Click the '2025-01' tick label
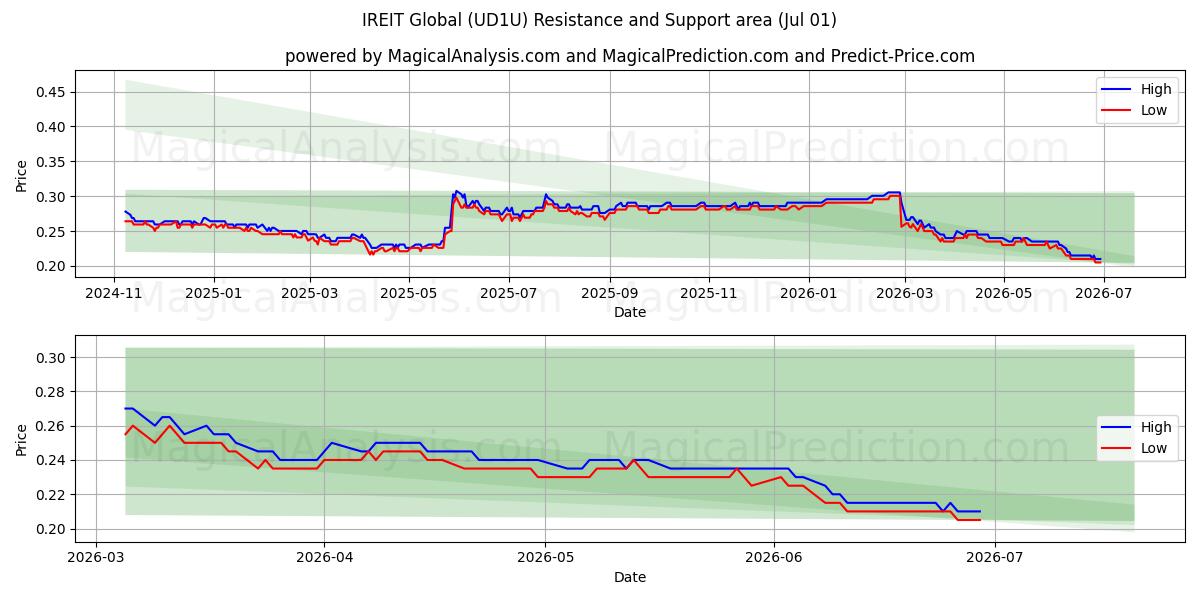This screenshot has width=1200, height=600. pyautogui.click(x=212, y=293)
